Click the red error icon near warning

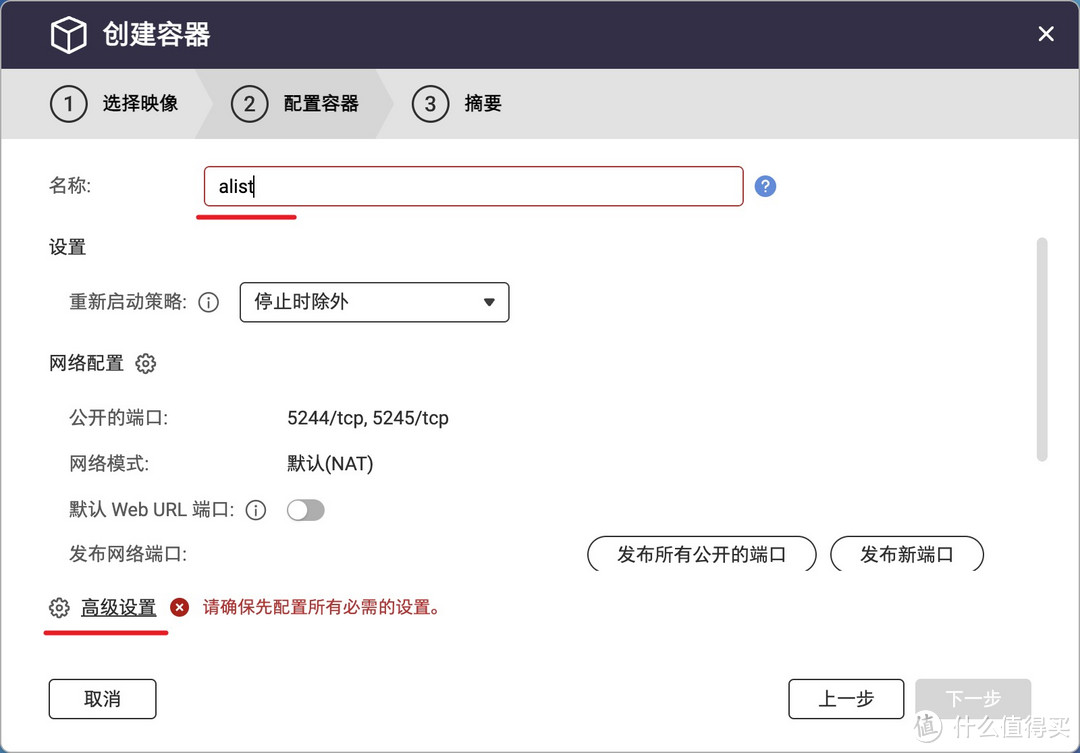pyautogui.click(x=180, y=607)
